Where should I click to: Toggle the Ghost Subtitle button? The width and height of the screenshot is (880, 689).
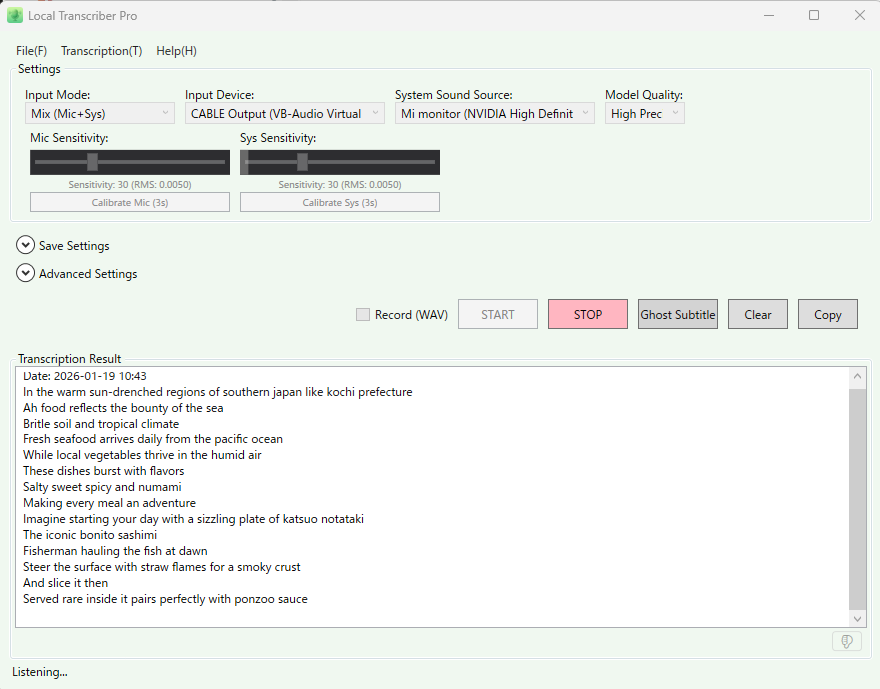coord(677,314)
